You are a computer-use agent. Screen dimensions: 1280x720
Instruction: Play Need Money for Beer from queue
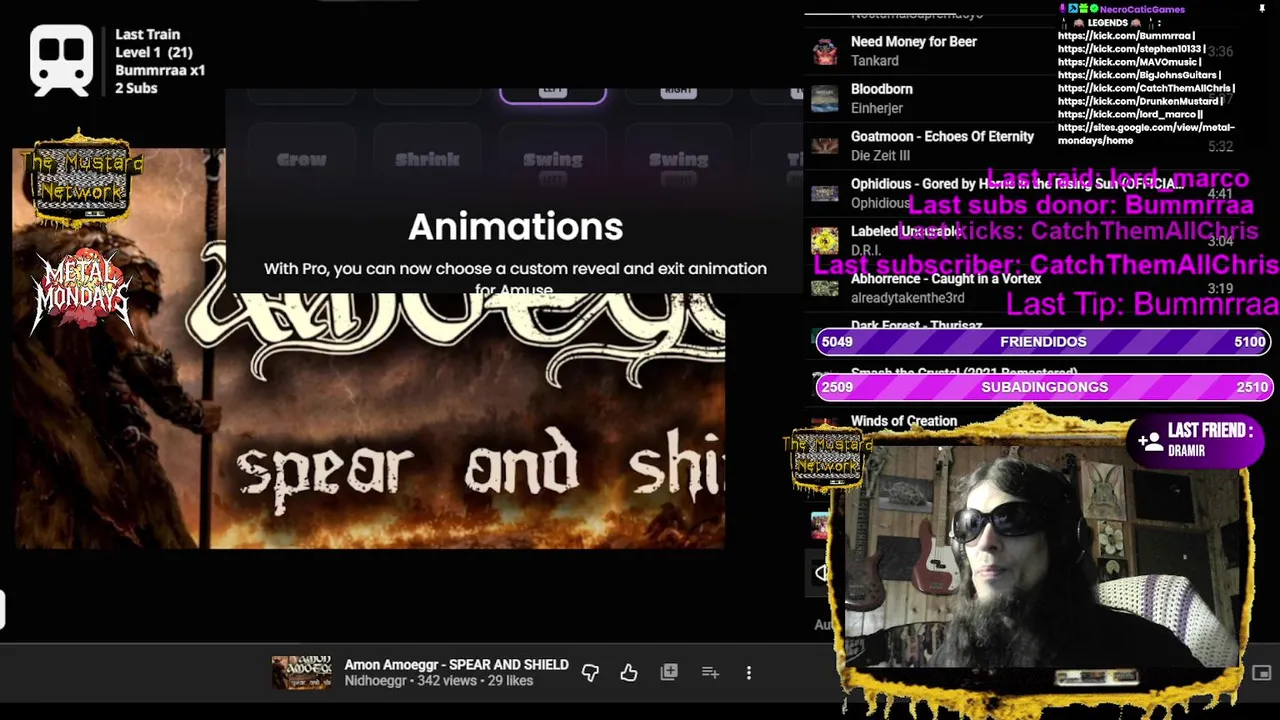point(913,42)
